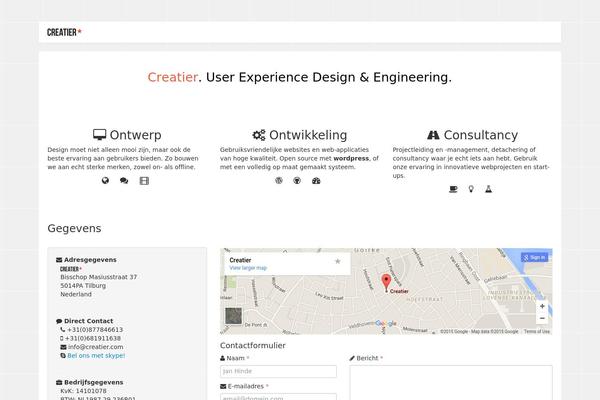Click the Adresgegevens label
600x400 pixels.
[x=90, y=260]
